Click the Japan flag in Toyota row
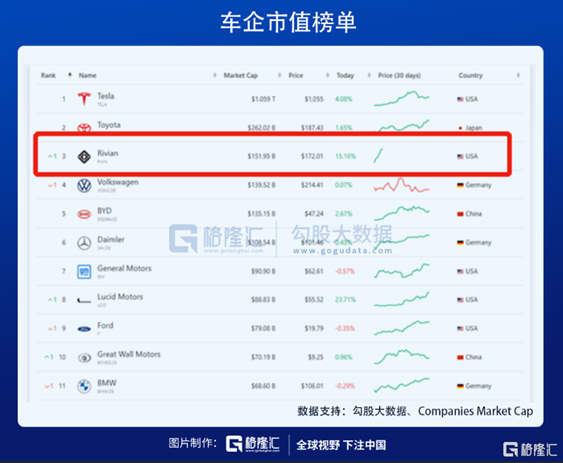The width and height of the screenshot is (563, 463). (460, 128)
